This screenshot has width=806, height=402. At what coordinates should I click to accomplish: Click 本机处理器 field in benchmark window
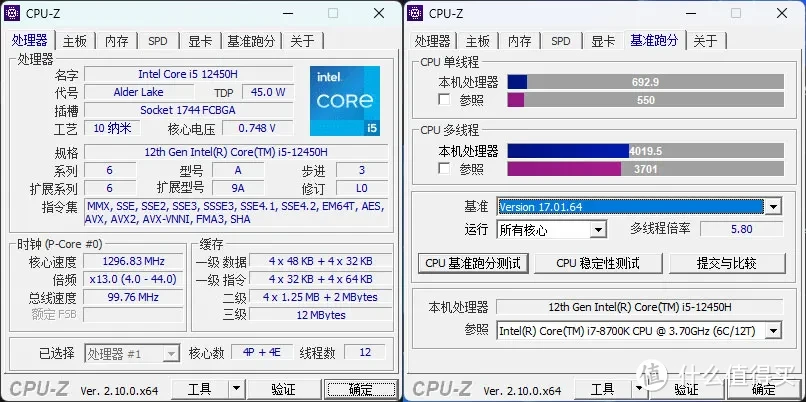(x=639, y=307)
